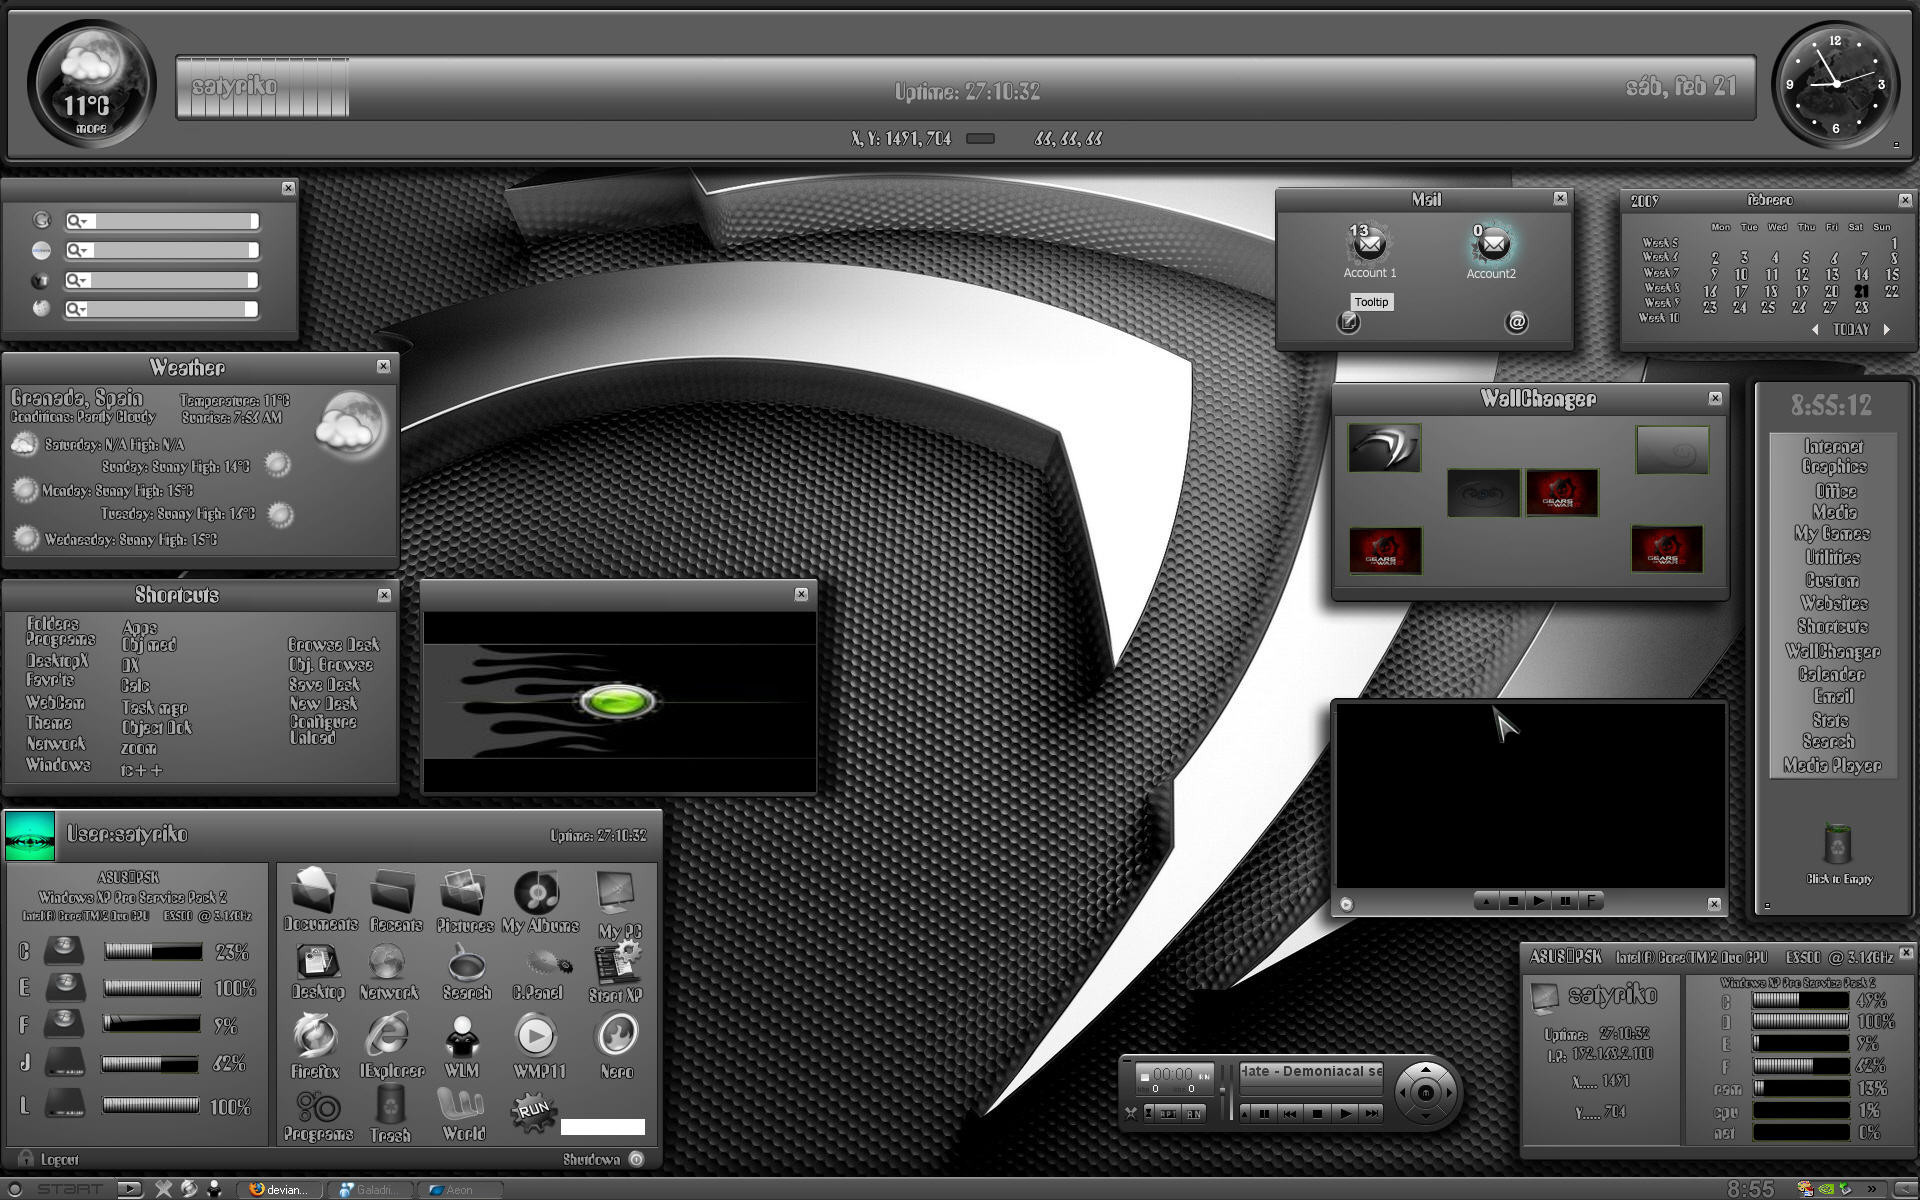Open the Recents folder icon
The image size is (1920, 1200).
[x=393, y=890]
